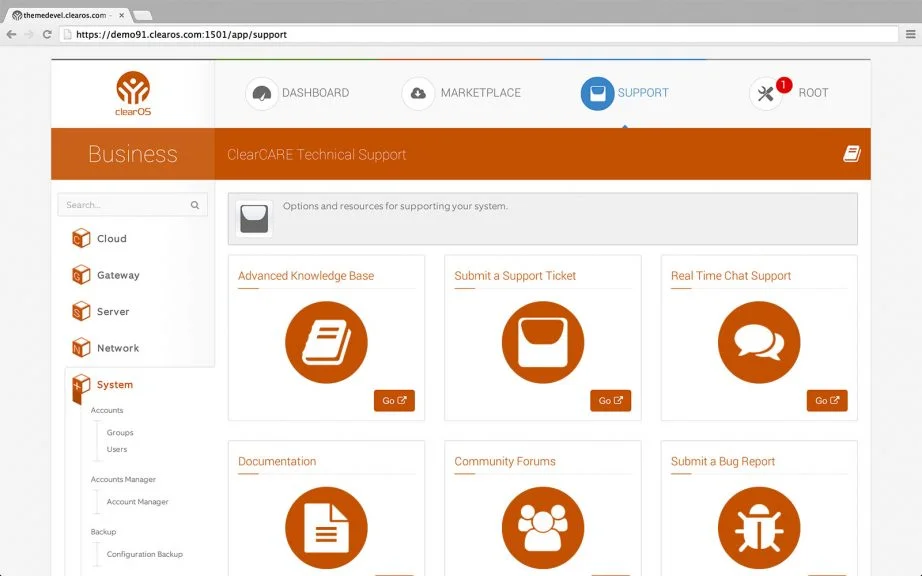Click the Submit a Bug Report bug icon
Viewport: 922px width, 576px height.
[x=759, y=528]
